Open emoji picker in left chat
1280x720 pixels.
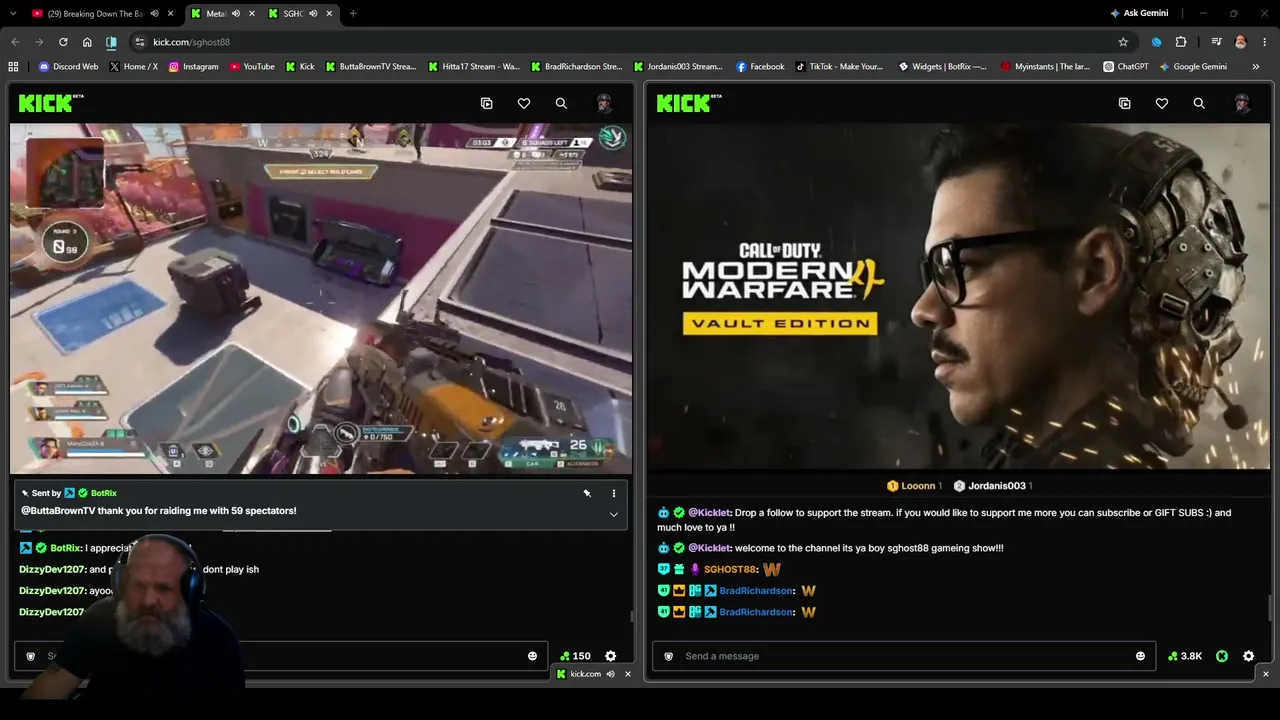532,656
